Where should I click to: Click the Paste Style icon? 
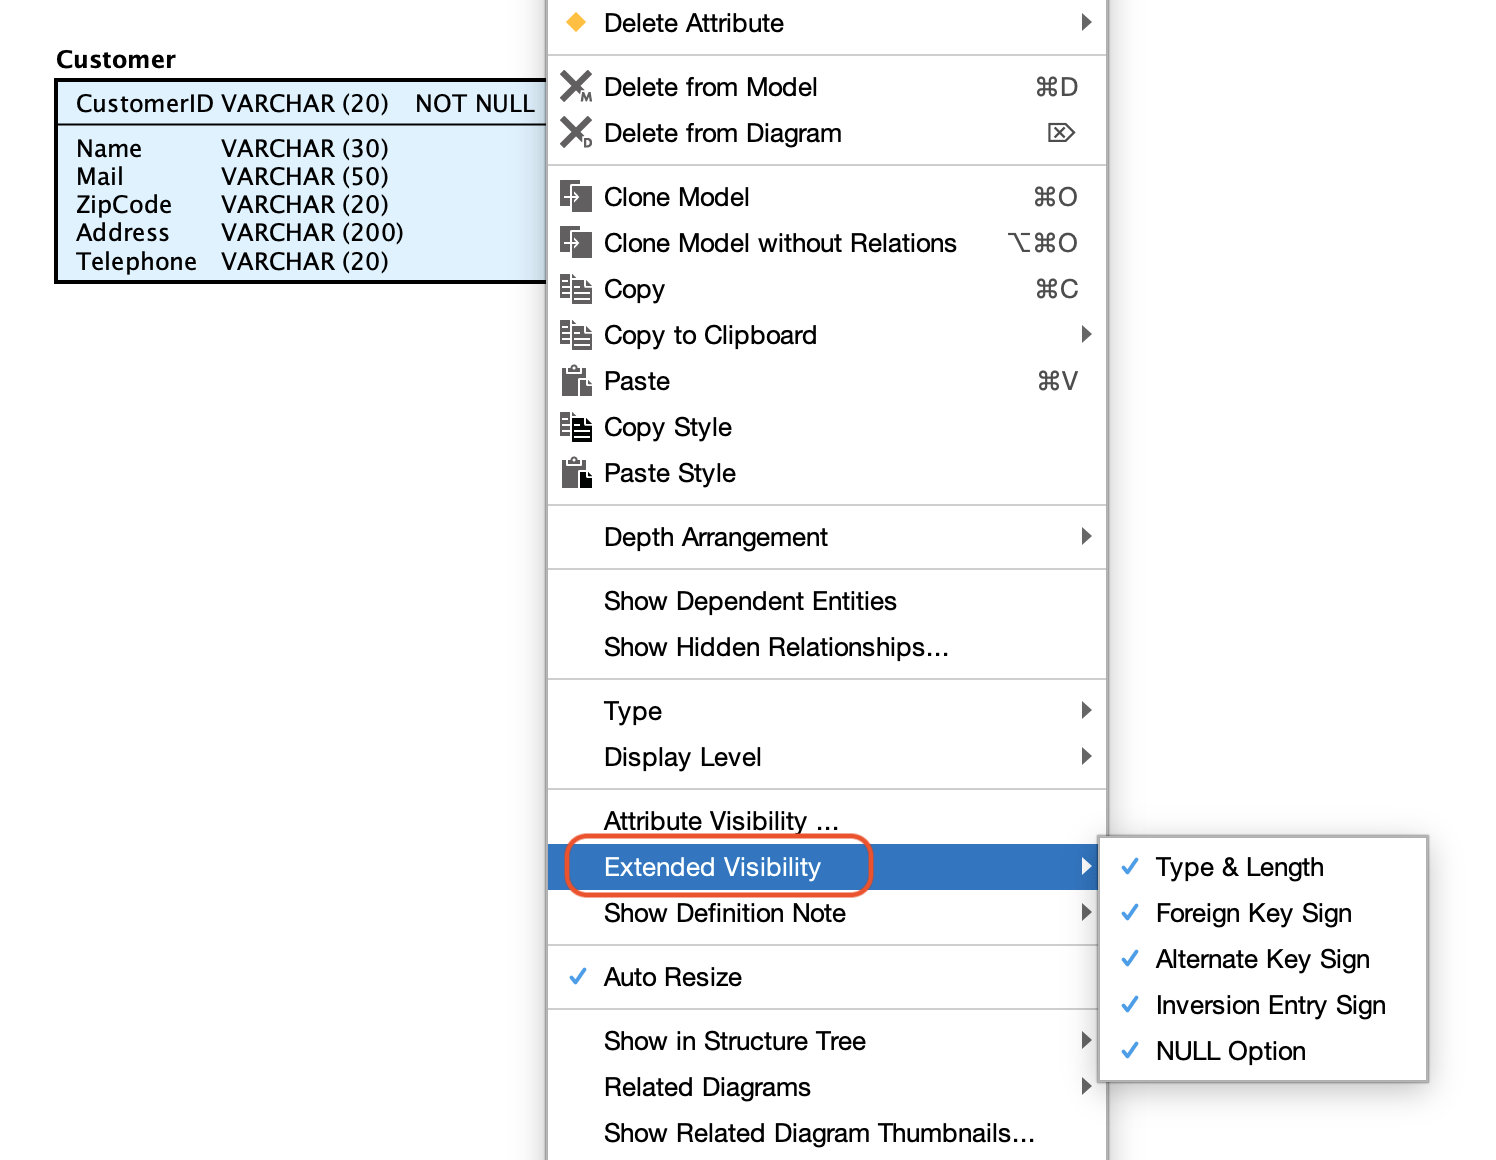pos(576,472)
